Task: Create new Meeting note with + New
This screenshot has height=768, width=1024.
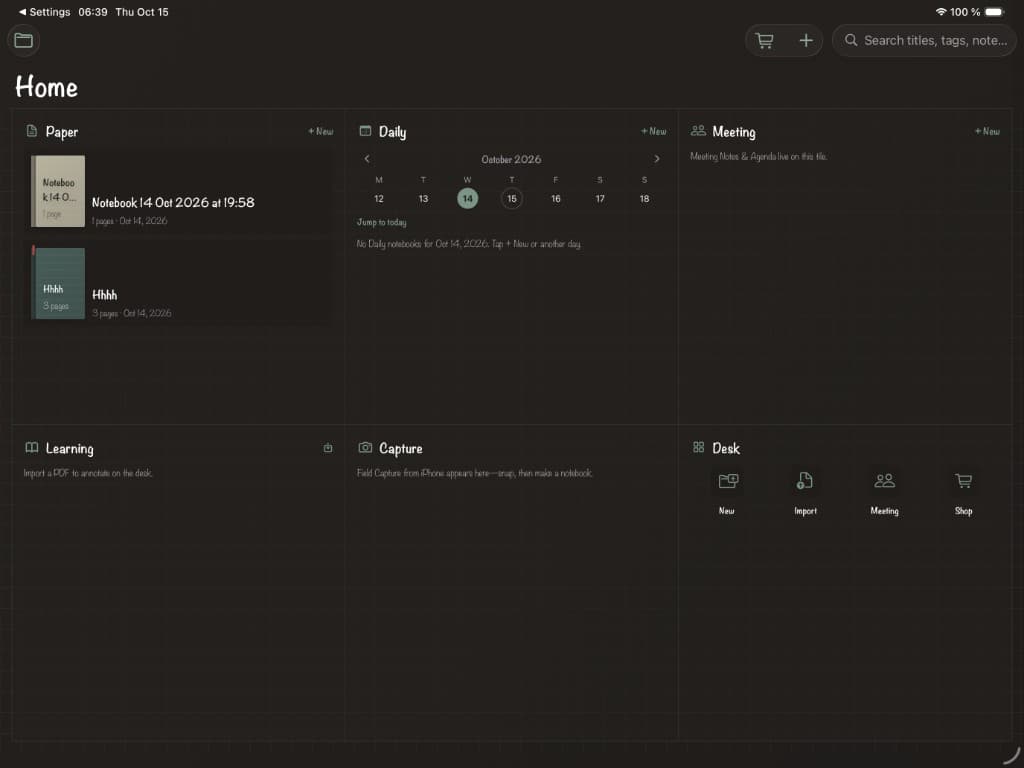Action: tap(987, 131)
